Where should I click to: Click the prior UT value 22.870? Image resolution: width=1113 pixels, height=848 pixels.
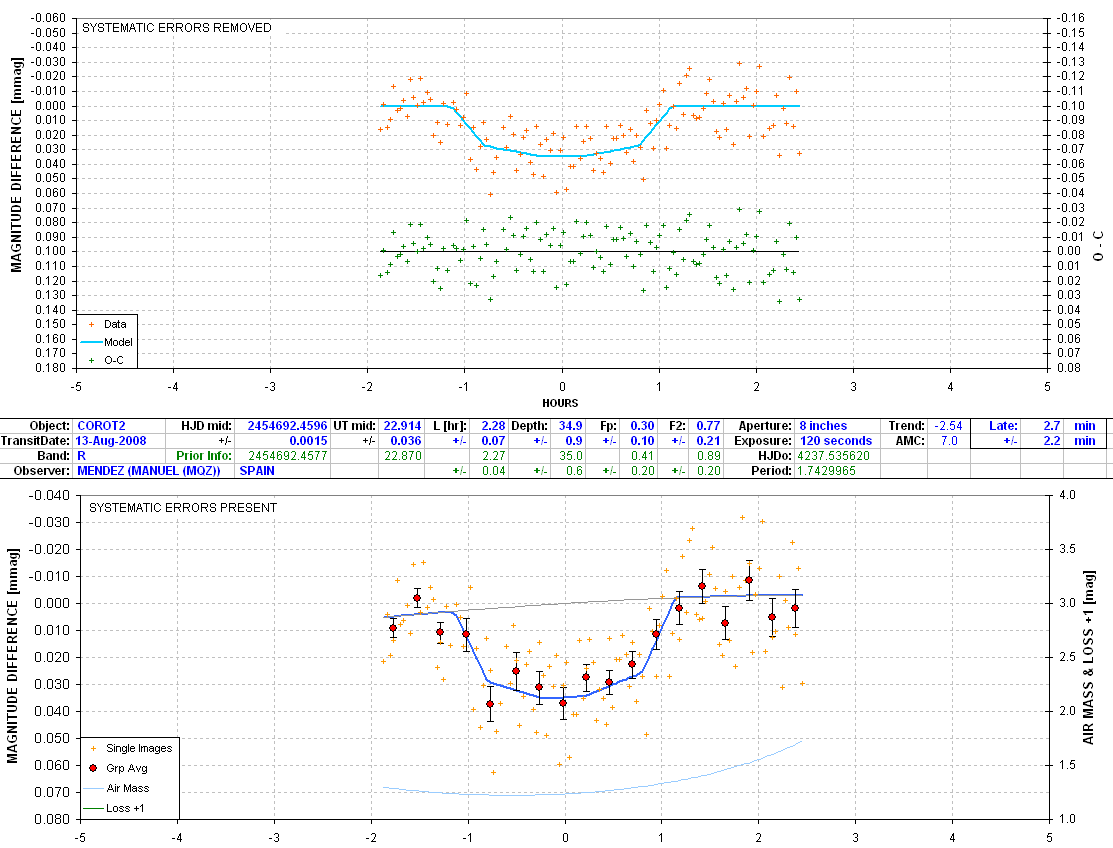[402, 456]
